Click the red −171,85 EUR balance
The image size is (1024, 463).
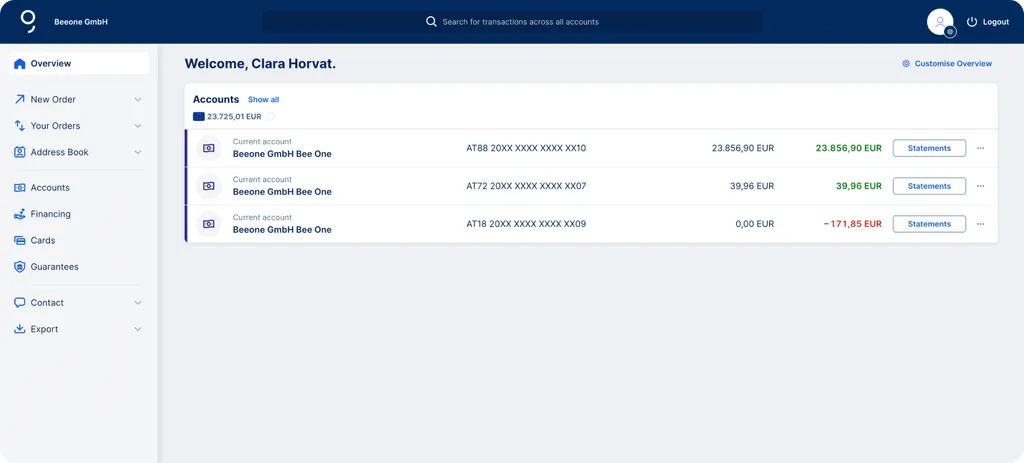pyautogui.click(x=852, y=224)
